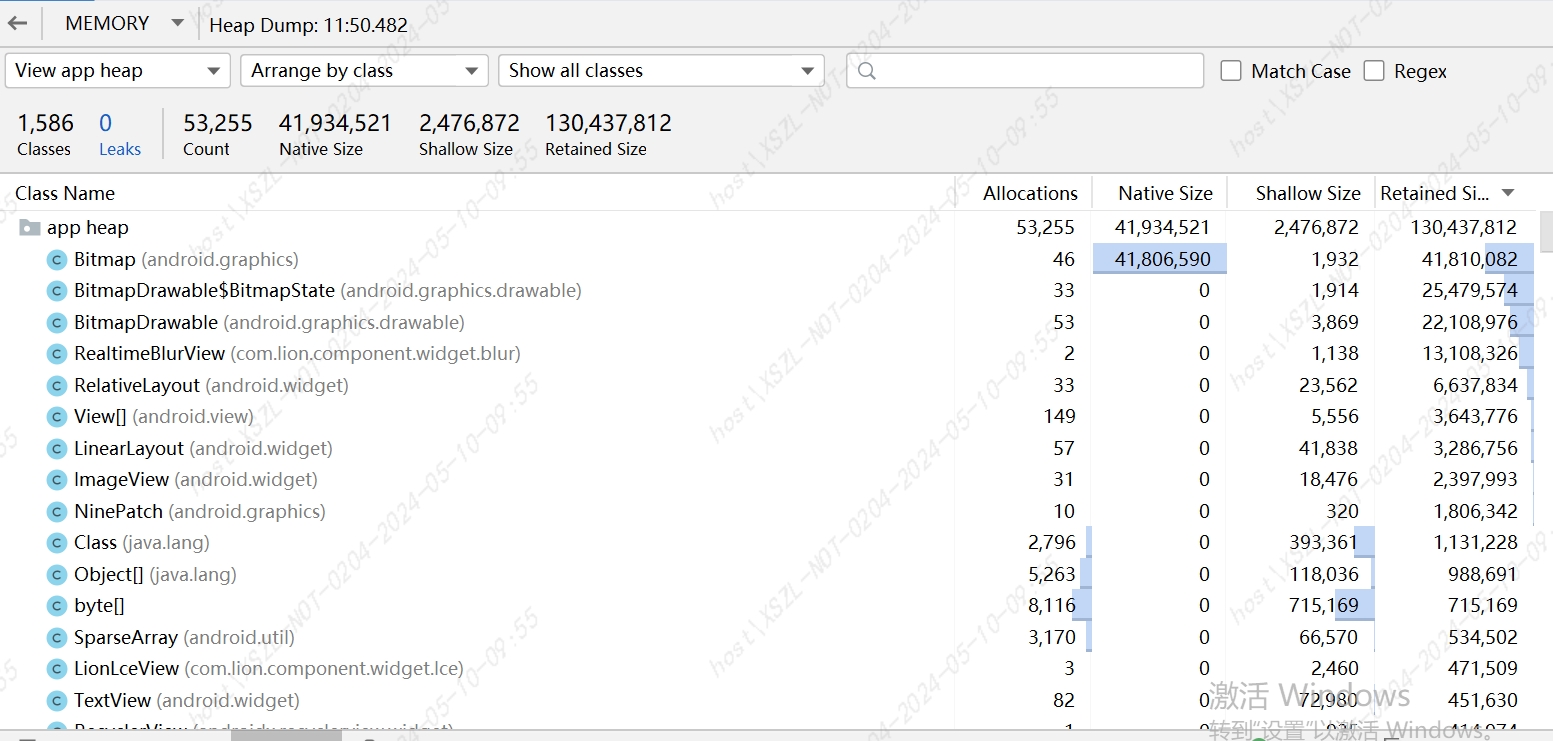Click the search magnifier icon

pyautogui.click(x=867, y=71)
